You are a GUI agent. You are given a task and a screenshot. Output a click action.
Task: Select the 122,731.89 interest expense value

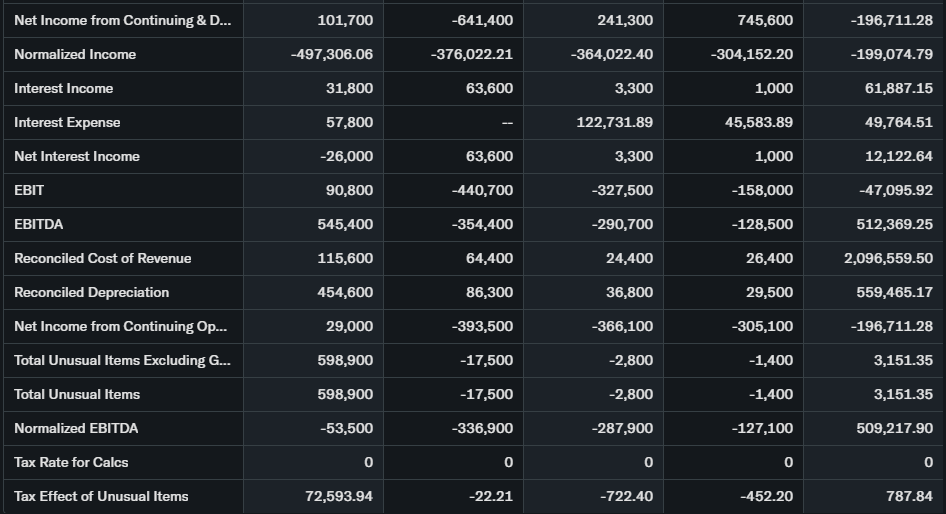tap(615, 122)
